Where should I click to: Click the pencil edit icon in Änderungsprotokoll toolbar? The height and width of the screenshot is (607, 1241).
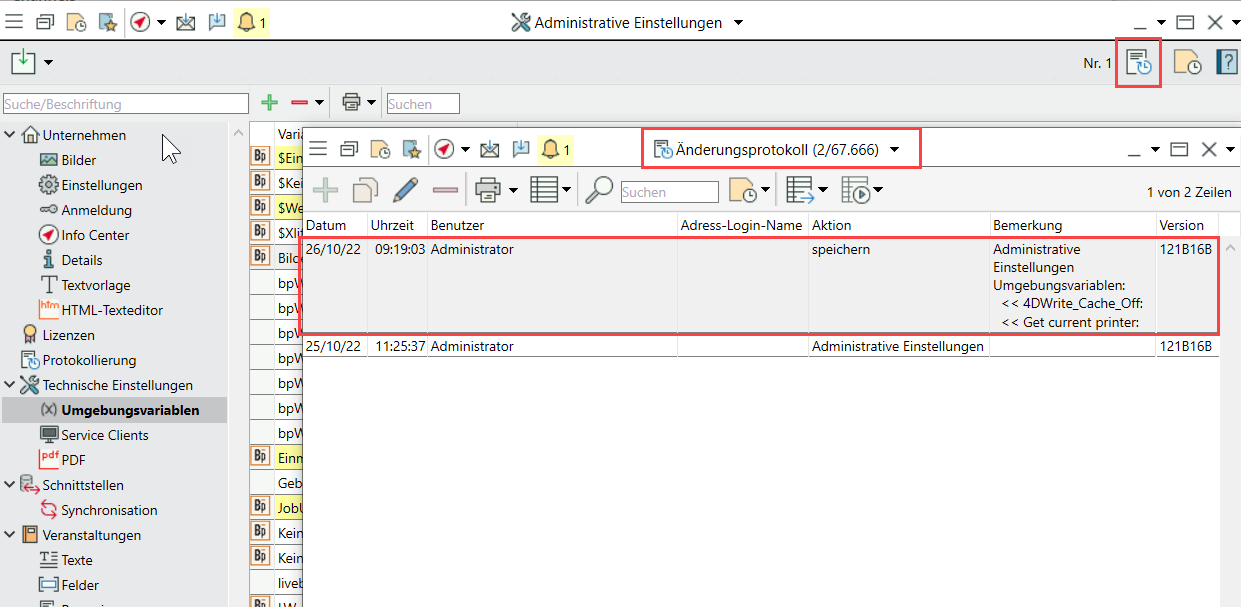point(405,190)
